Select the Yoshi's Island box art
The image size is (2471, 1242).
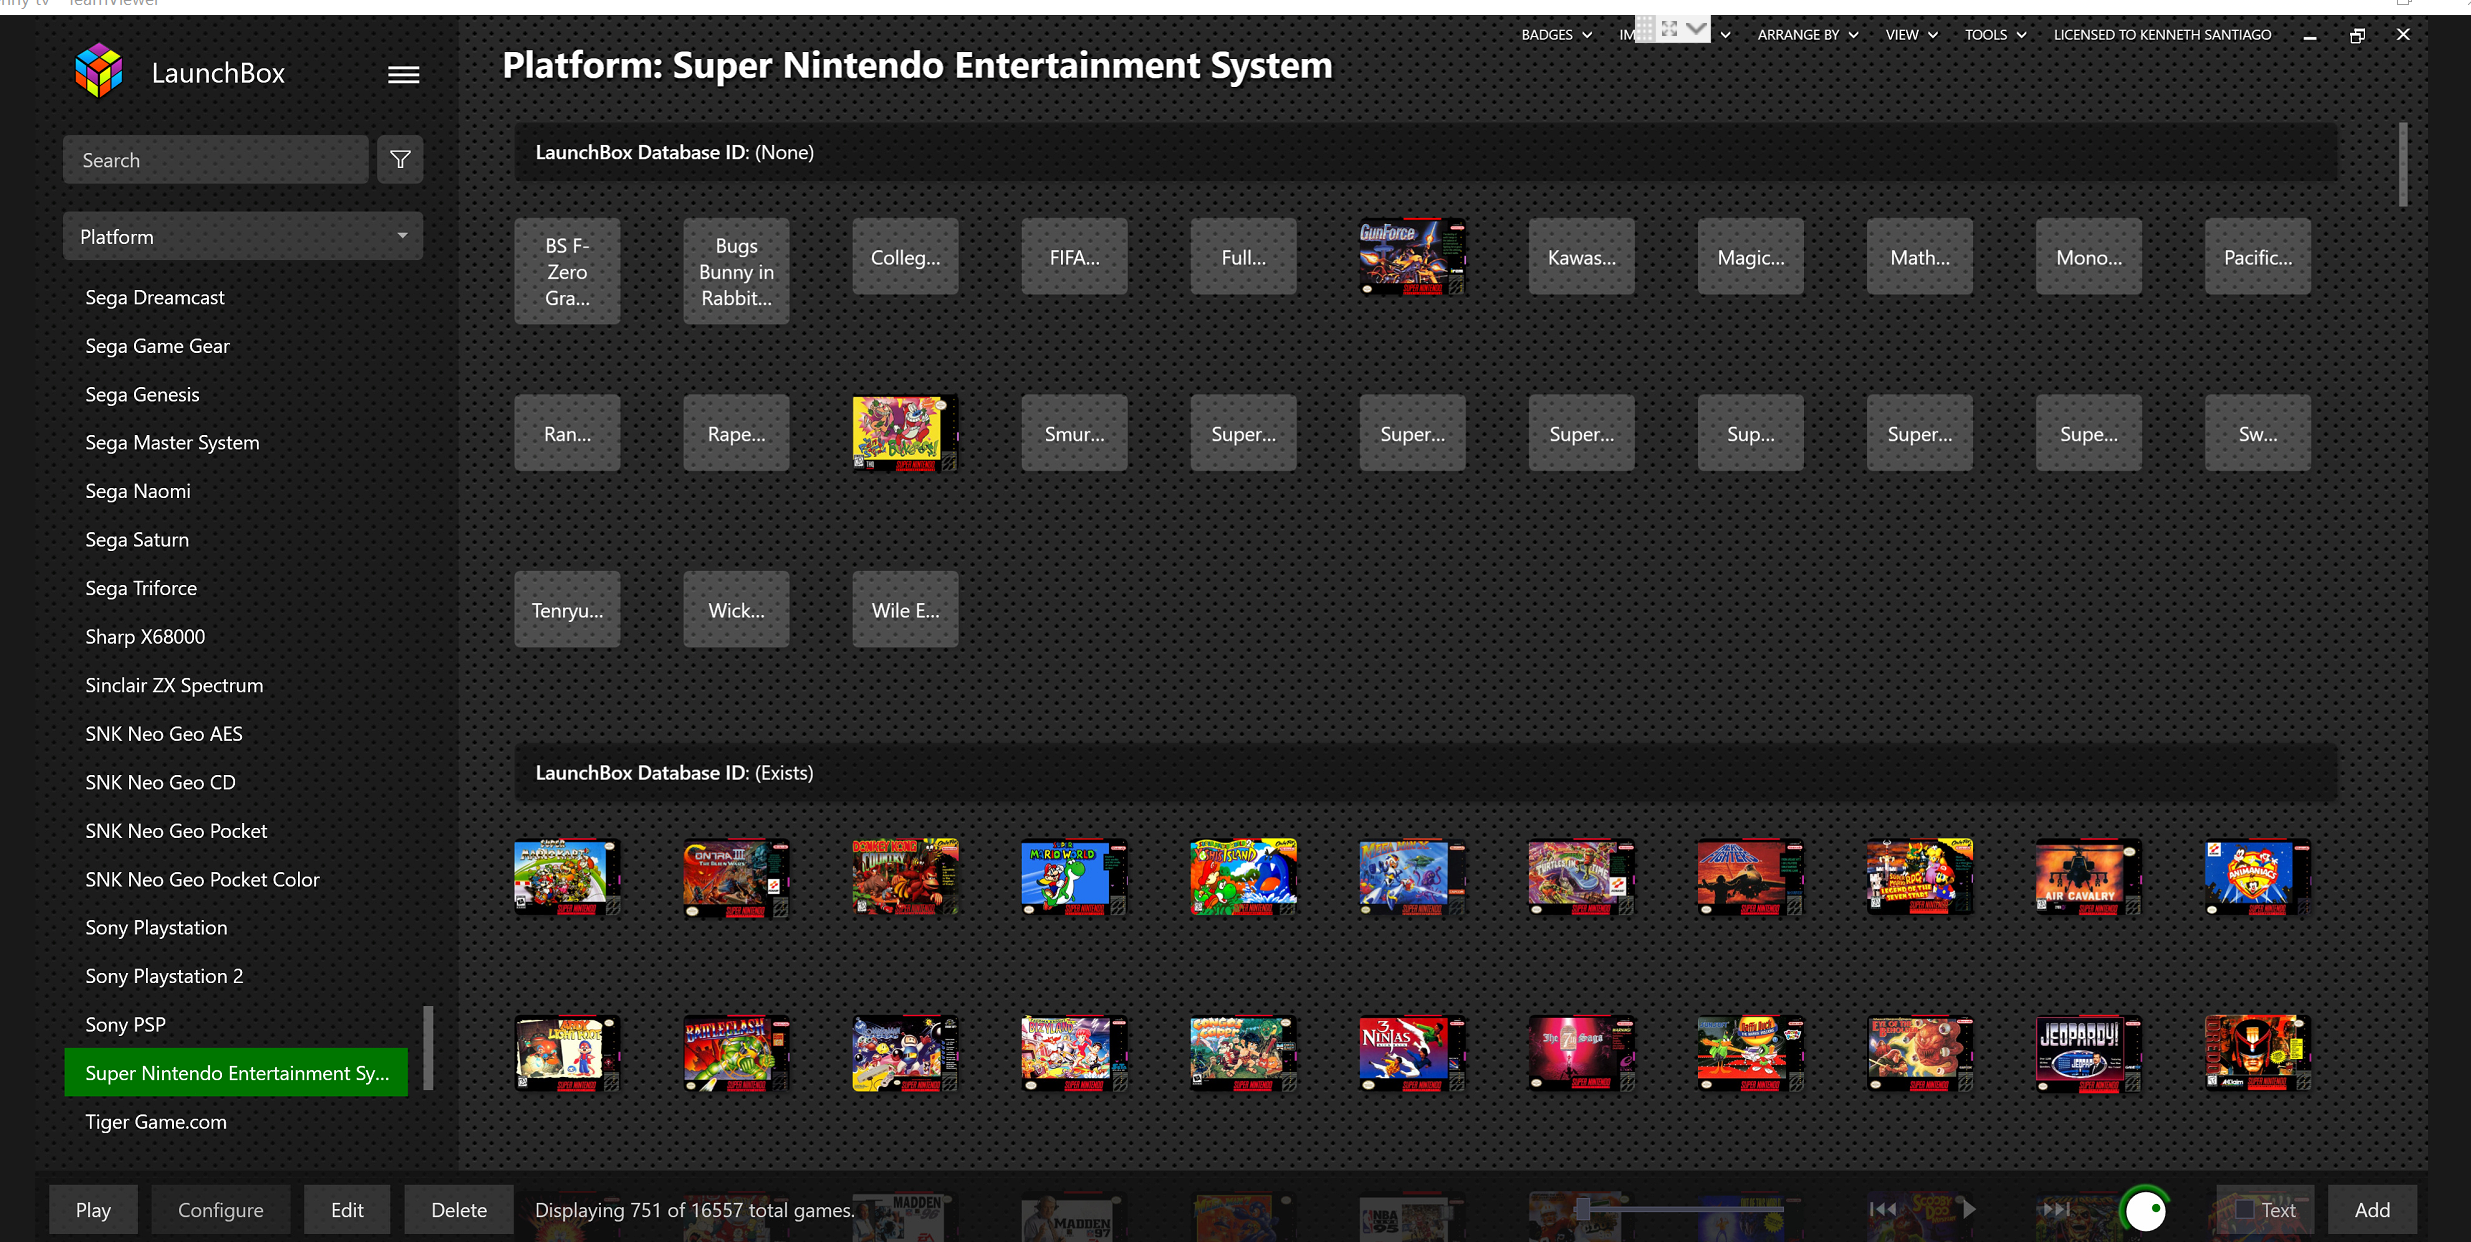(1243, 877)
